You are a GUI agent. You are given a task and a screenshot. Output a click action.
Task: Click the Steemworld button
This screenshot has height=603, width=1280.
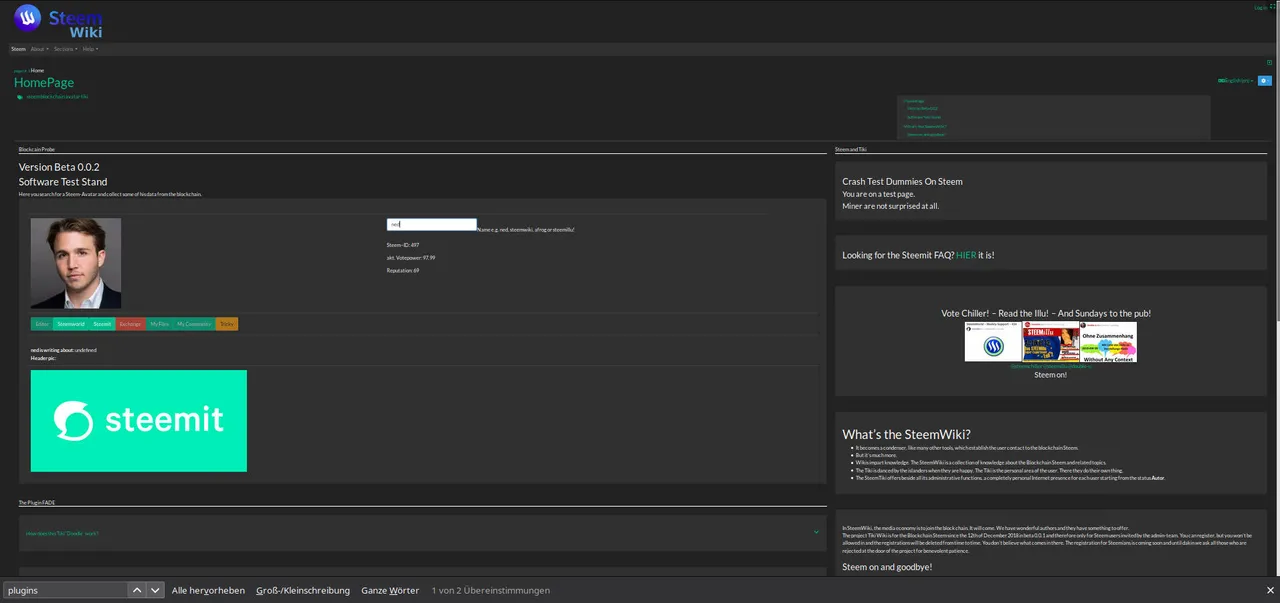click(71, 324)
